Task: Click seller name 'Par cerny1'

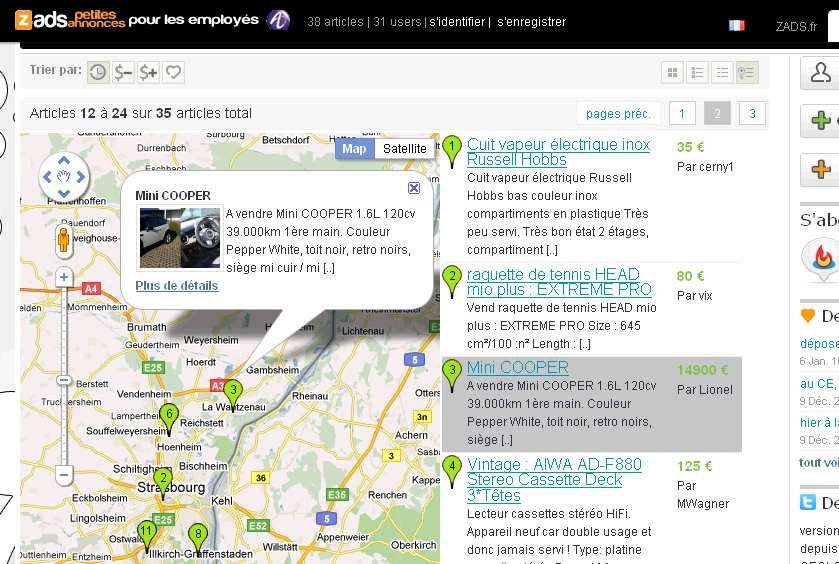Action: 705,167
